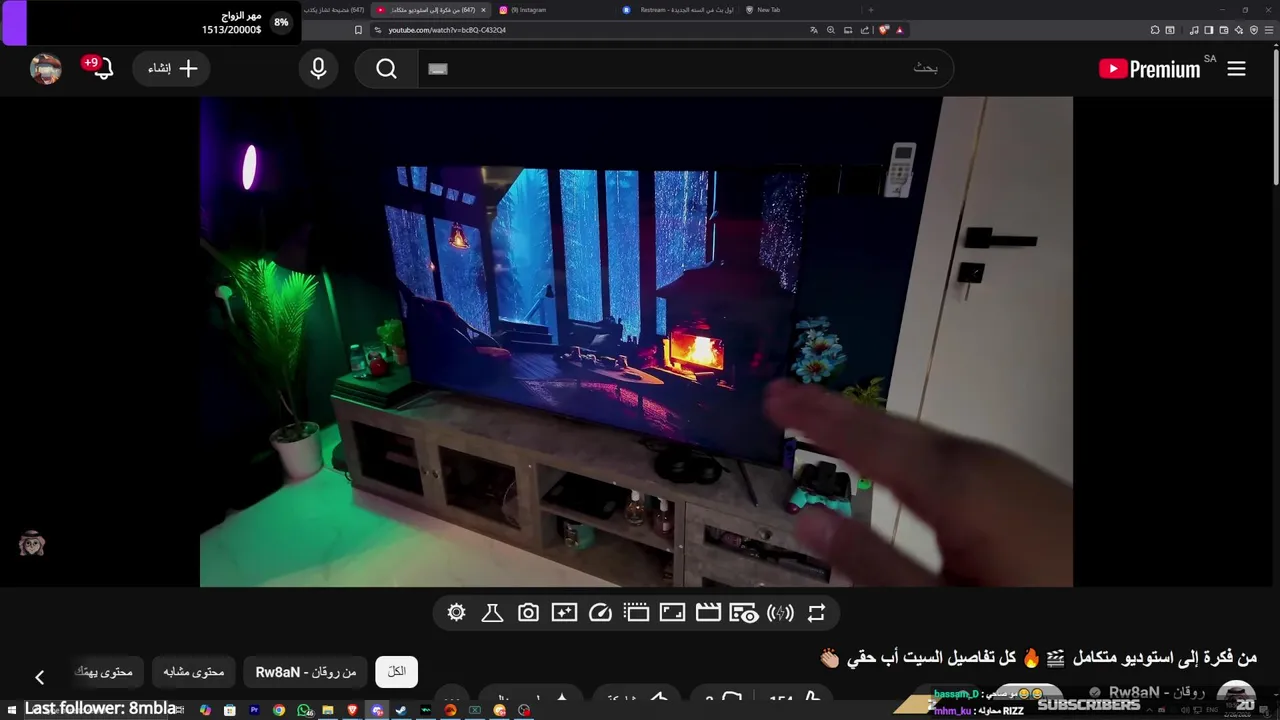Image resolution: width=1280 pixels, height=720 pixels.
Task: Select the الكل chip
Action: click(x=396, y=672)
